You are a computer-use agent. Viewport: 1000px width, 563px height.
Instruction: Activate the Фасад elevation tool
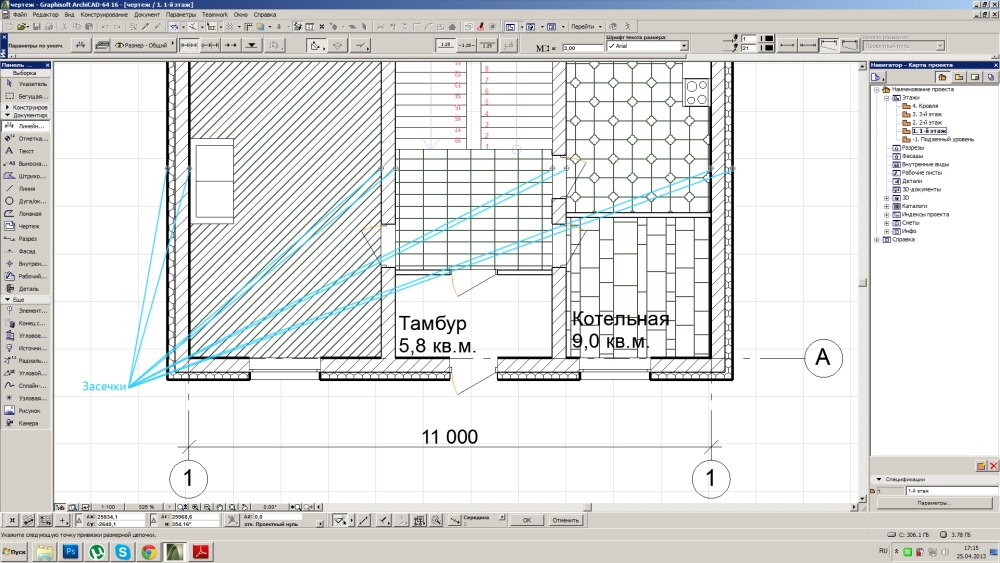(26, 251)
